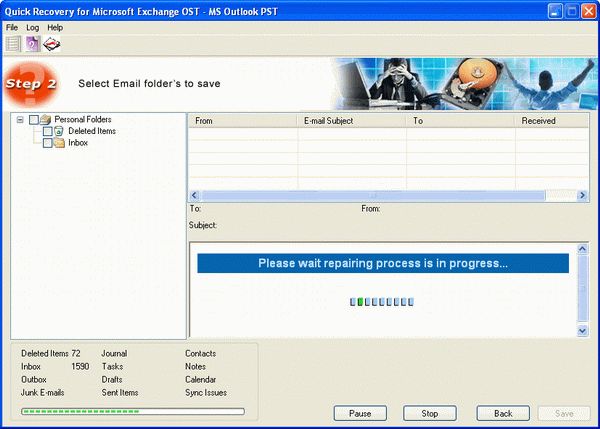Click the disabled Save button

tap(564, 413)
